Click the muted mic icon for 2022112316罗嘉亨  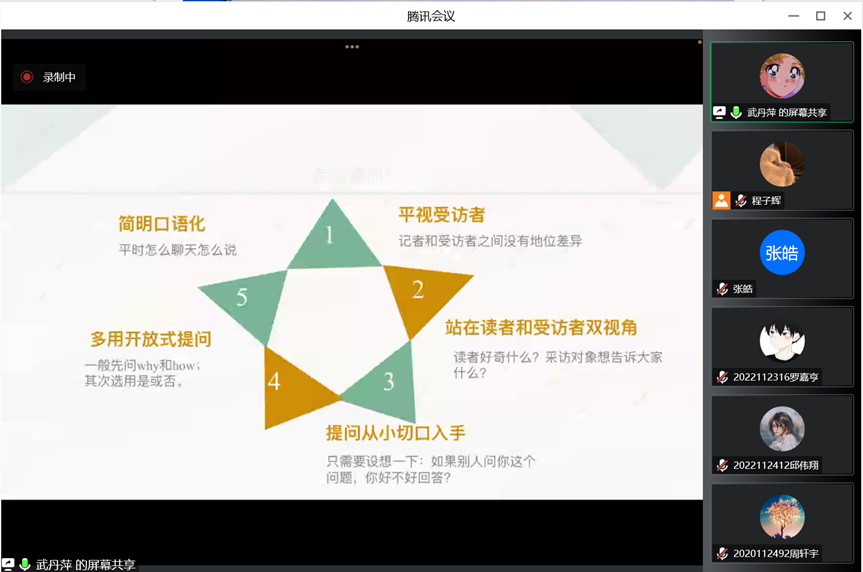pyautogui.click(x=722, y=377)
